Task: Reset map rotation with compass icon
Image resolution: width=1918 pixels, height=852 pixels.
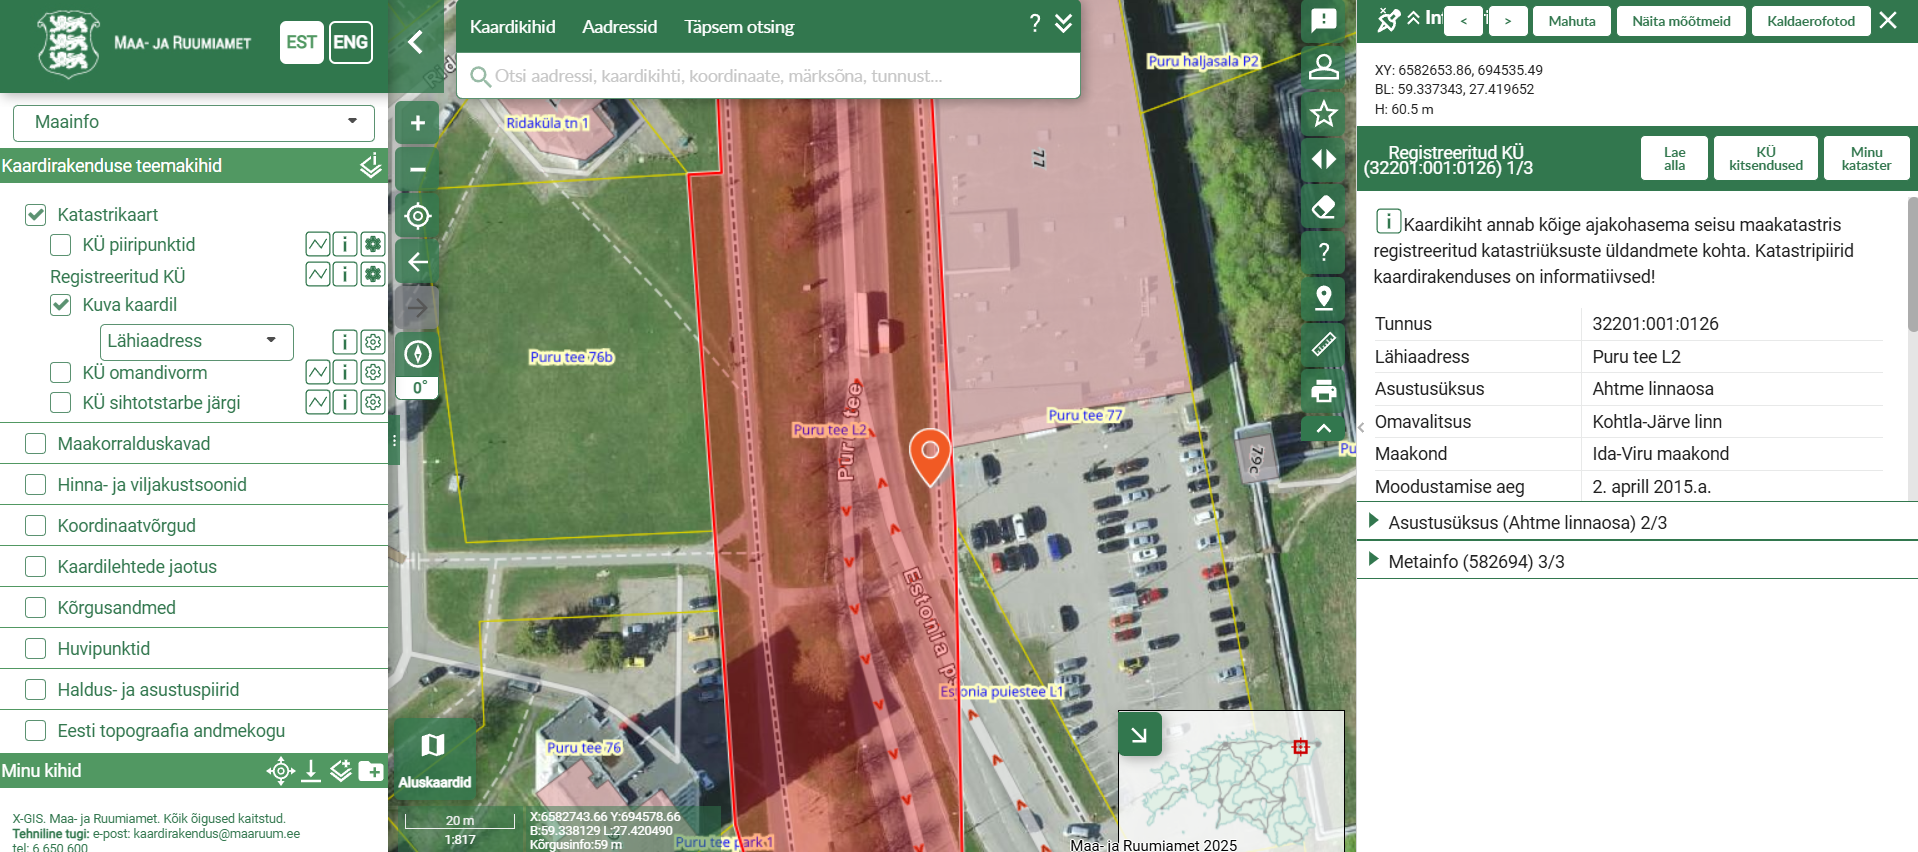Action: tap(418, 354)
